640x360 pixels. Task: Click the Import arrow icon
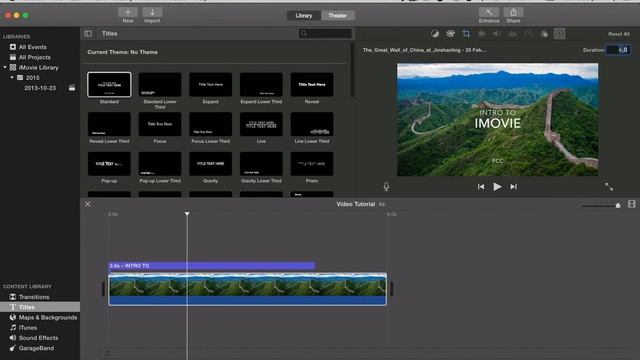[152, 12]
